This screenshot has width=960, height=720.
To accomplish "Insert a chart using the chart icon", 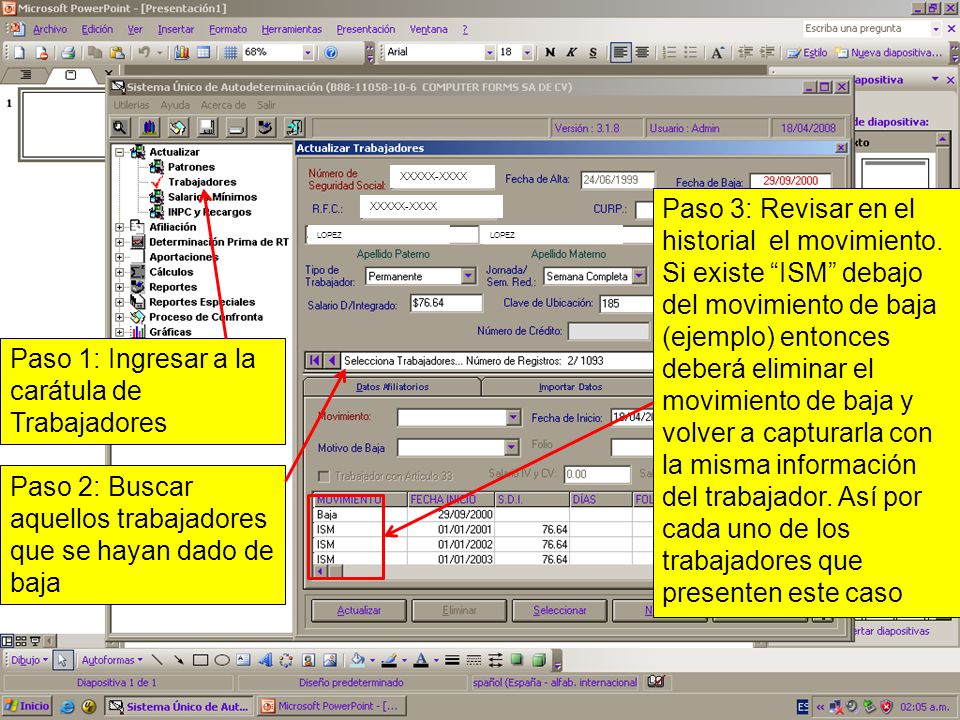I will click(x=182, y=53).
